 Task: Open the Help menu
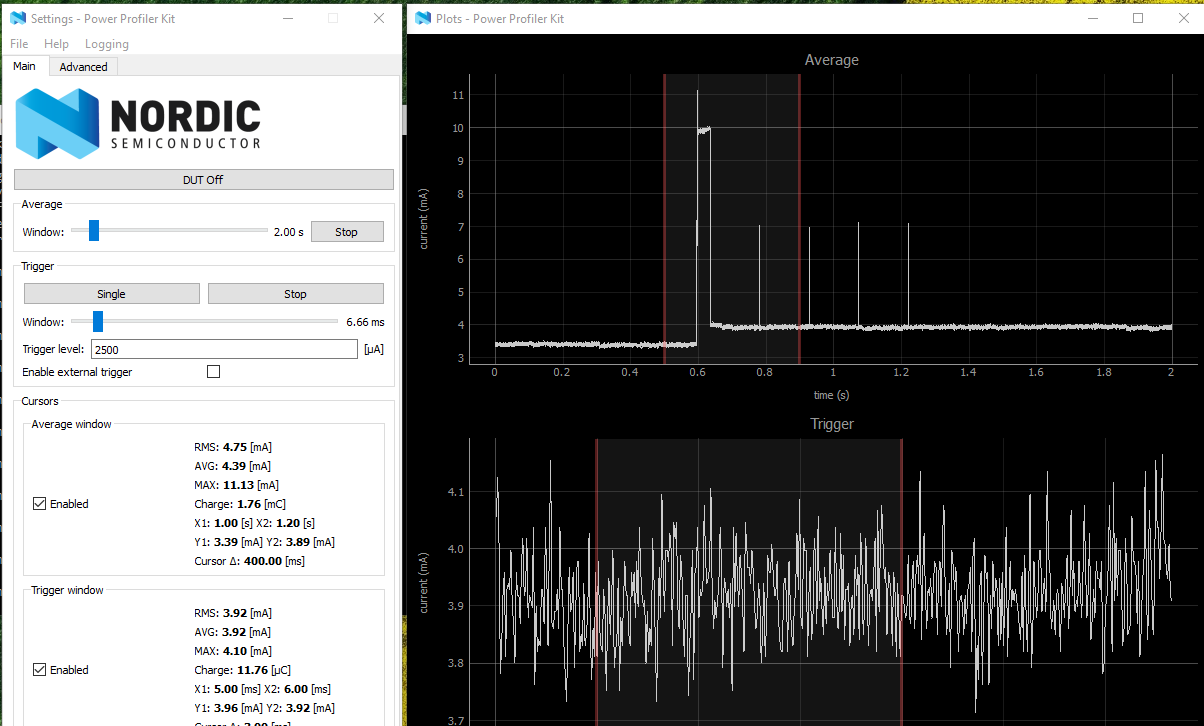point(57,44)
